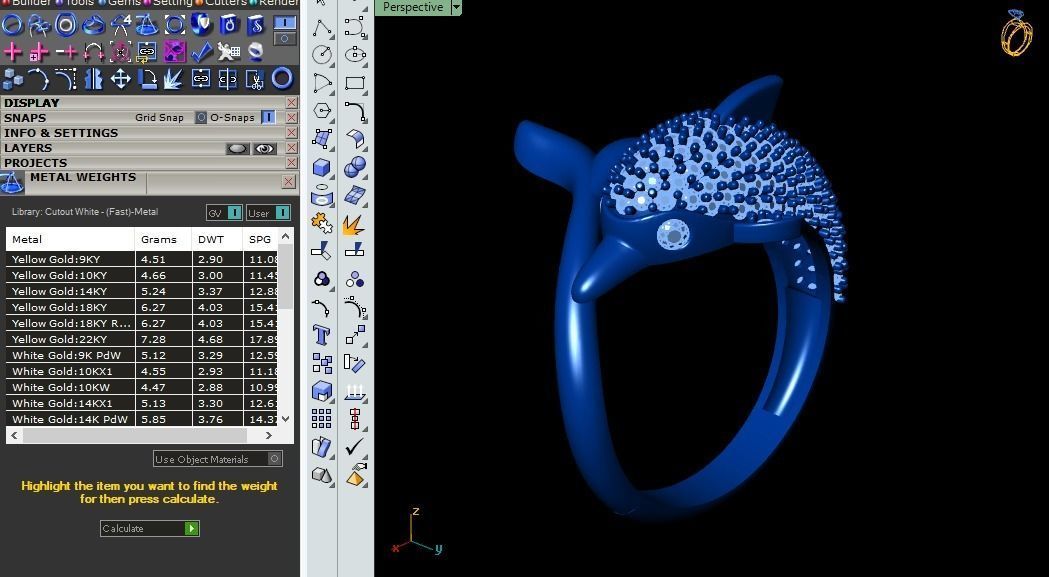The width and height of the screenshot is (1049, 577).
Task: Expand the DISPLAY panel
Action: (x=31, y=103)
